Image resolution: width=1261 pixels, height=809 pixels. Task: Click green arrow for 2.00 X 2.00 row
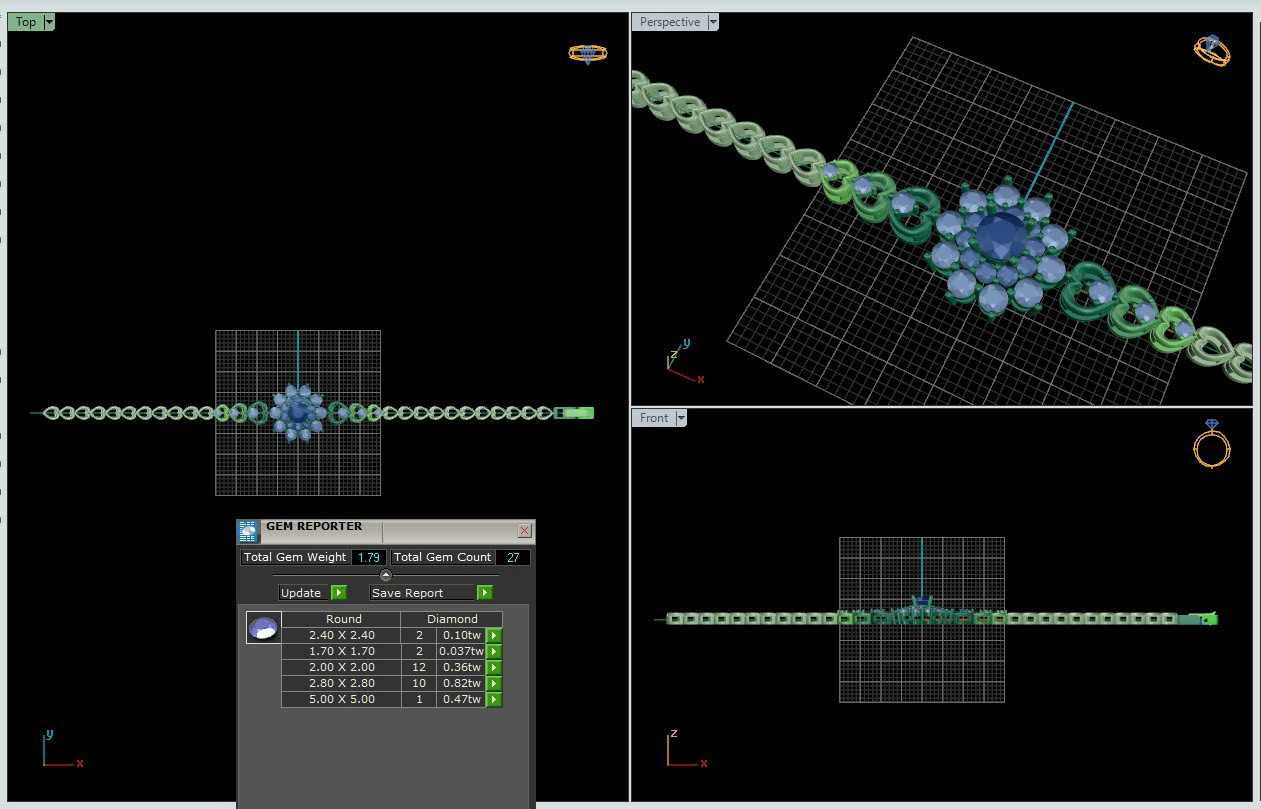click(493, 667)
